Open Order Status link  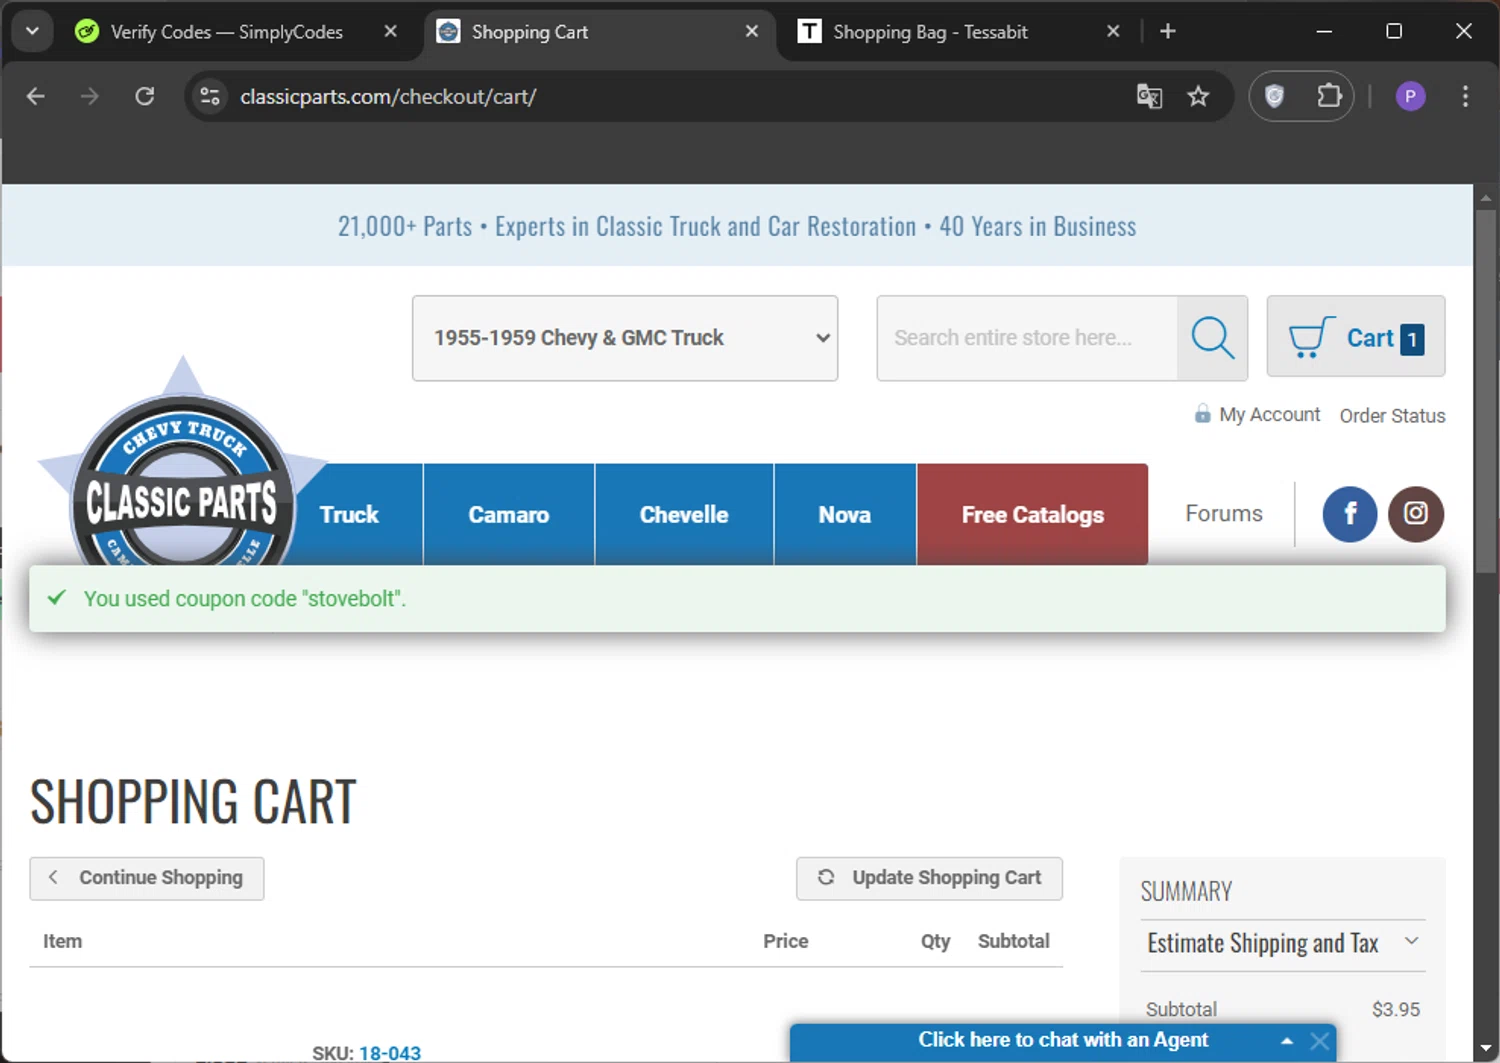click(x=1392, y=415)
